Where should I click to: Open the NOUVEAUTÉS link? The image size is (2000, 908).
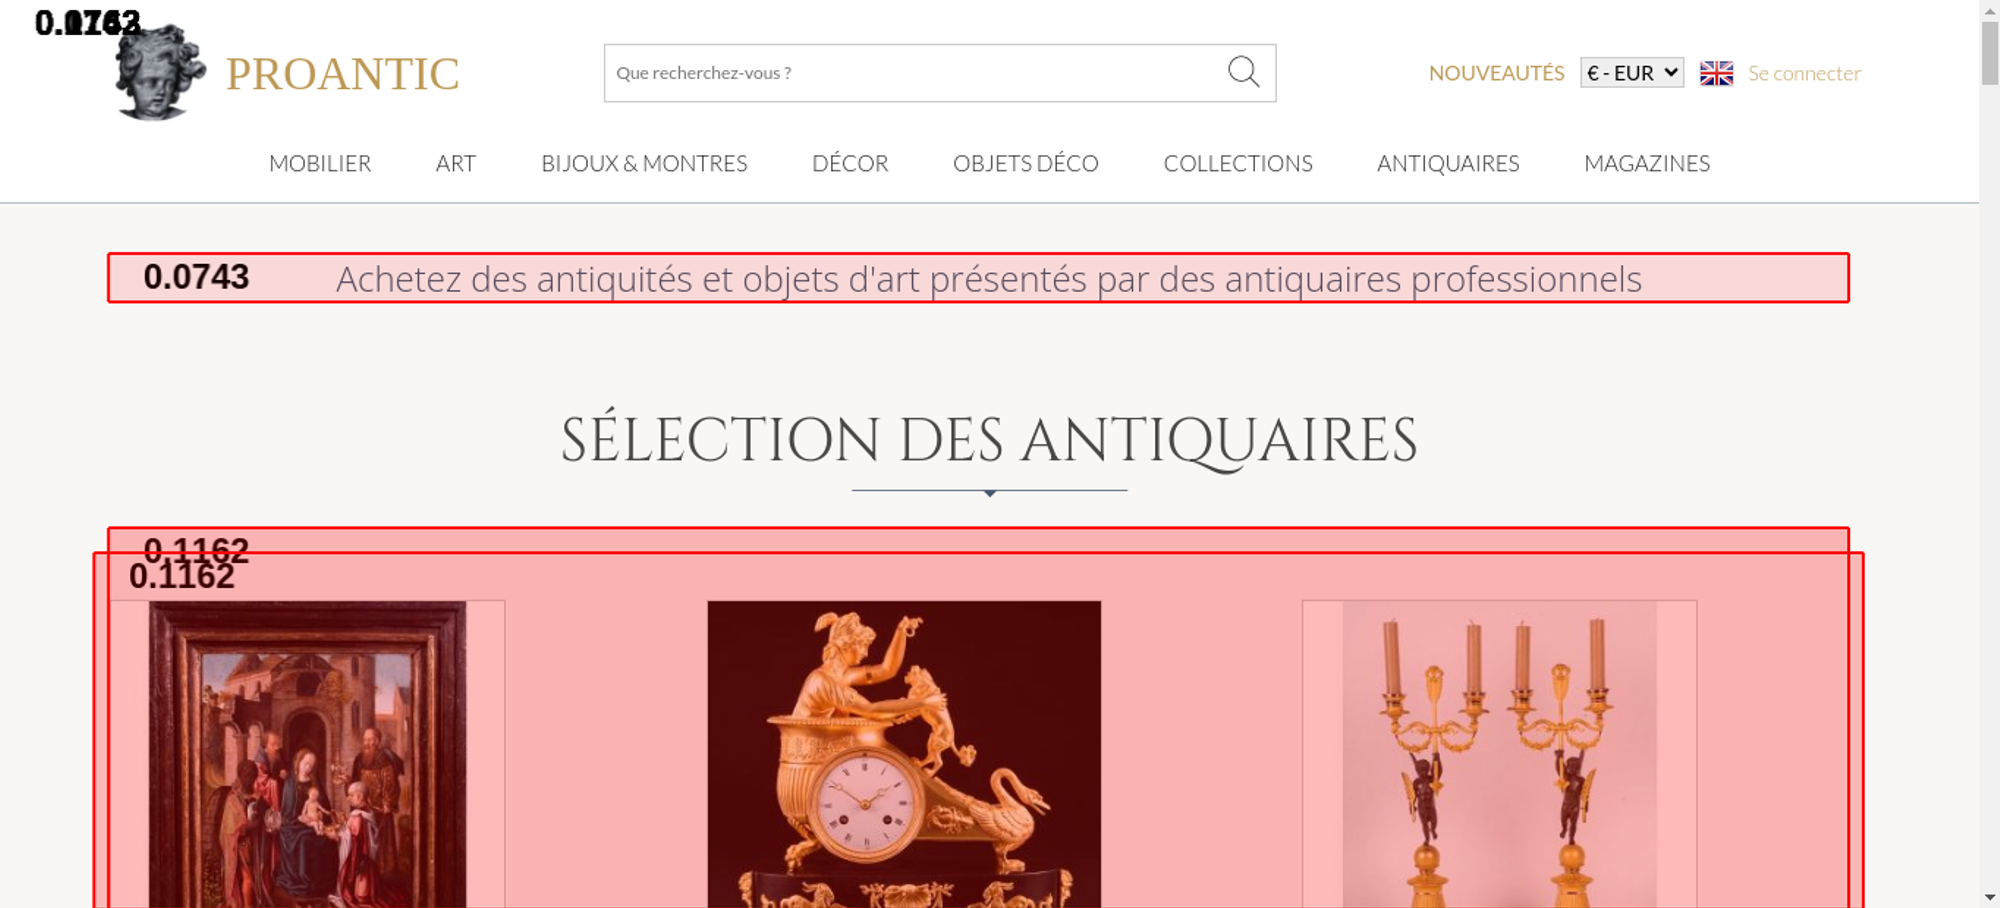tap(1496, 73)
